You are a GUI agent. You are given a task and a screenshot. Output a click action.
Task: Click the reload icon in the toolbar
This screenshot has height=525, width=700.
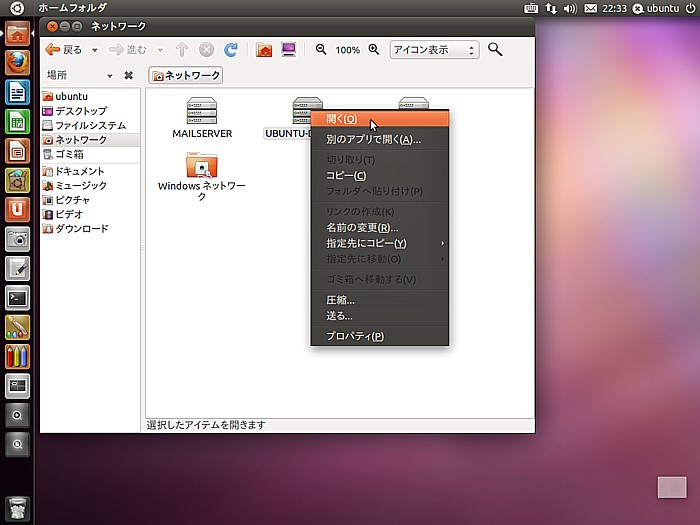(231, 49)
